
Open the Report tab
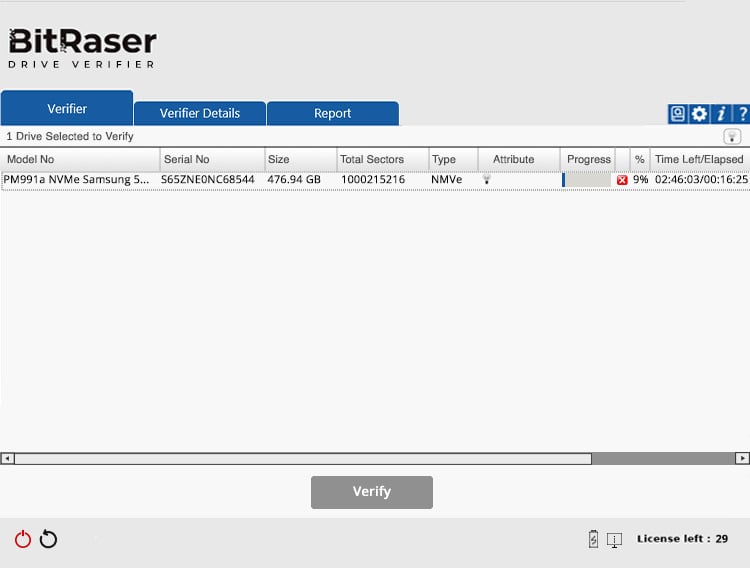click(x=332, y=113)
